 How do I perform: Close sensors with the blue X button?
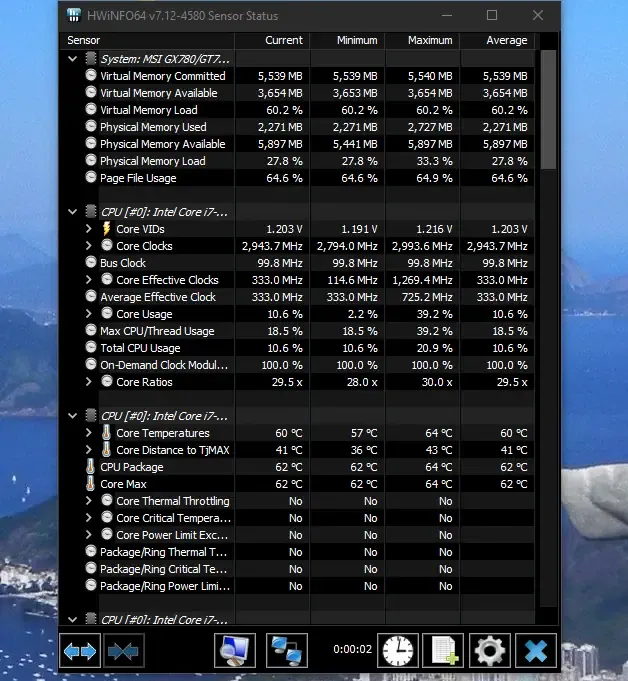tap(536, 650)
